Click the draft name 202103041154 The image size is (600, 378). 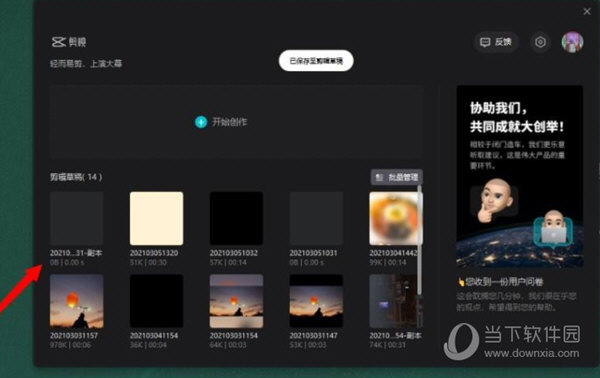coord(154,336)
